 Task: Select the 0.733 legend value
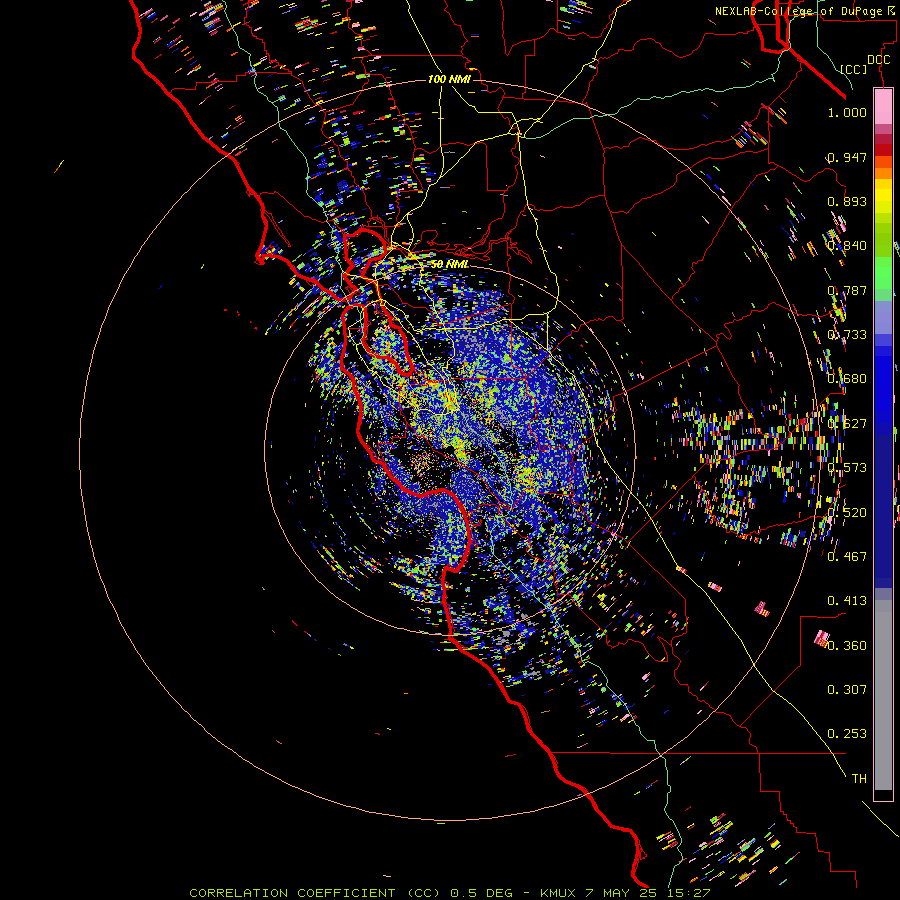[x=847, y=335]
